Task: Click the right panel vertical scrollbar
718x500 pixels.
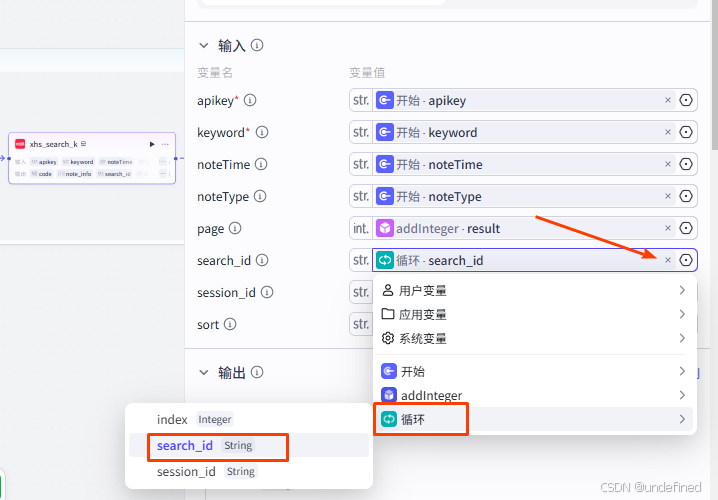Action: (714, 73)
